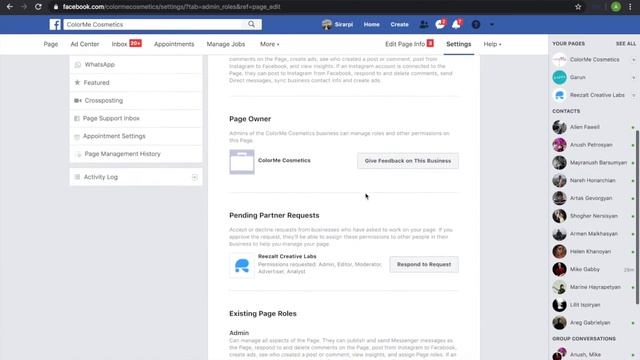Open Reezalt Creative Labs in Your Pages
The image size is (640, 360).
click(594, 95)
